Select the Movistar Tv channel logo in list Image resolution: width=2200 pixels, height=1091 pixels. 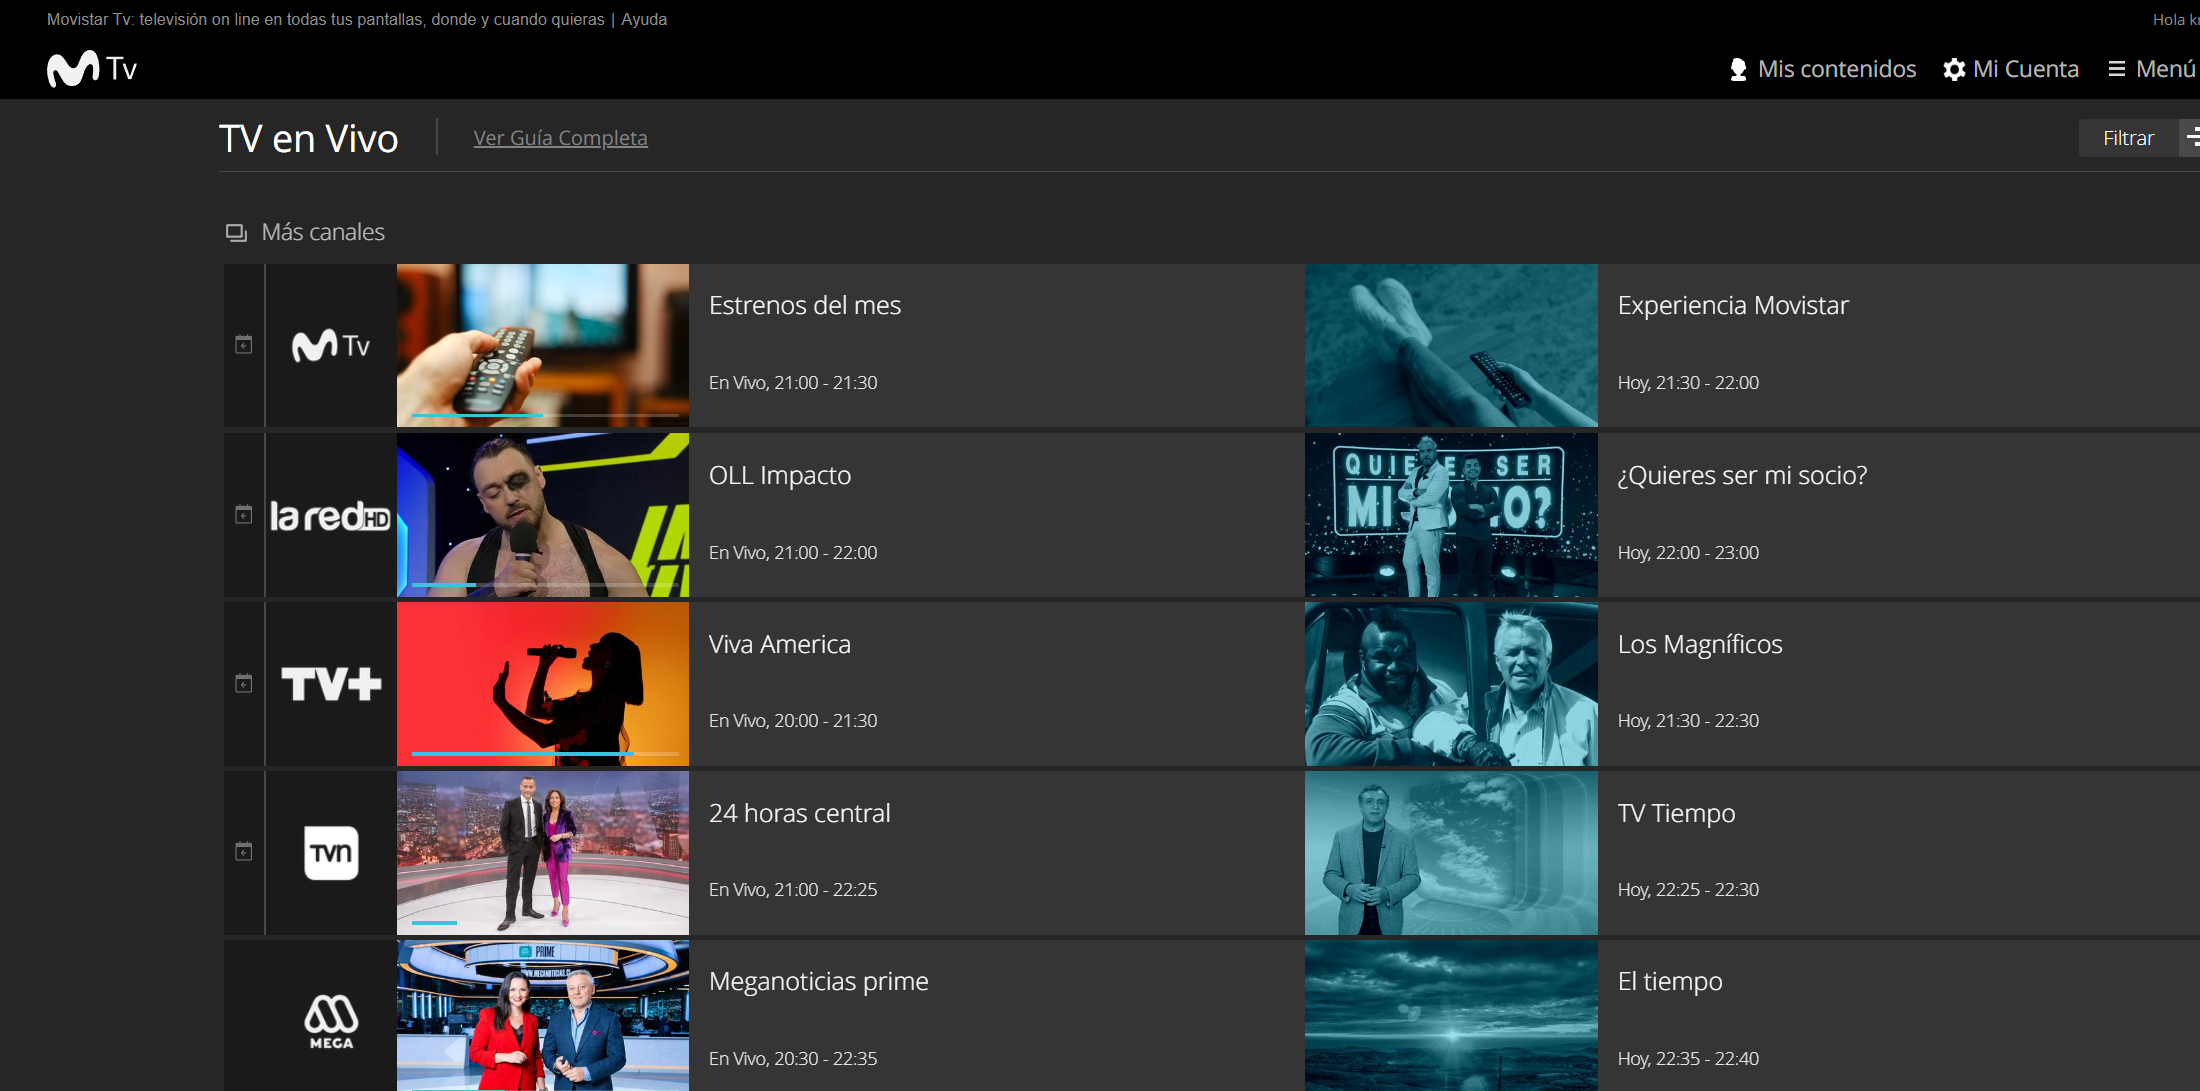(331, 345)
